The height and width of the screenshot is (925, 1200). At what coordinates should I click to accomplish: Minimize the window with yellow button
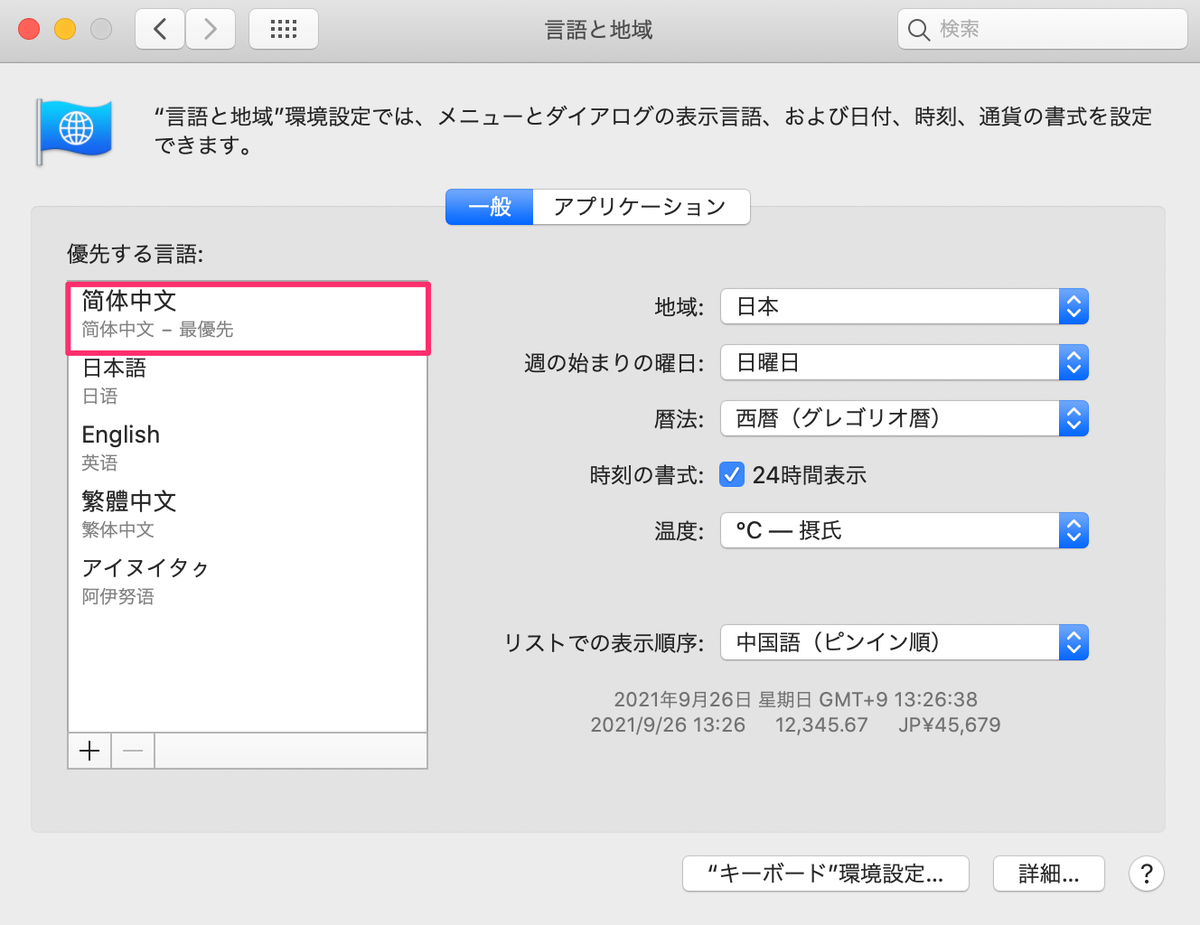[x=65, y=30]
